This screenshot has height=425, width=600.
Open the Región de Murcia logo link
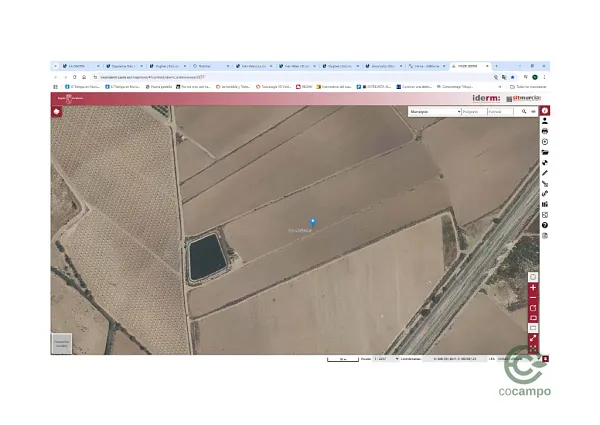click(70, 98)
